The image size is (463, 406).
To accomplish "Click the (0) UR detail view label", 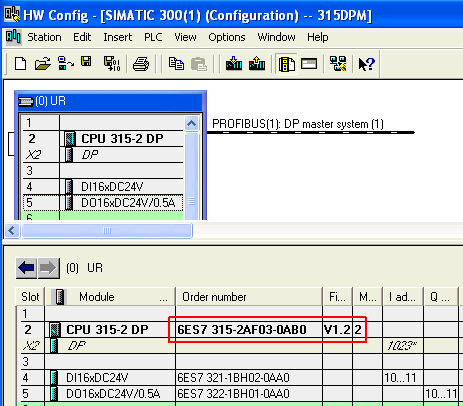I will click(x=84, y=268).
